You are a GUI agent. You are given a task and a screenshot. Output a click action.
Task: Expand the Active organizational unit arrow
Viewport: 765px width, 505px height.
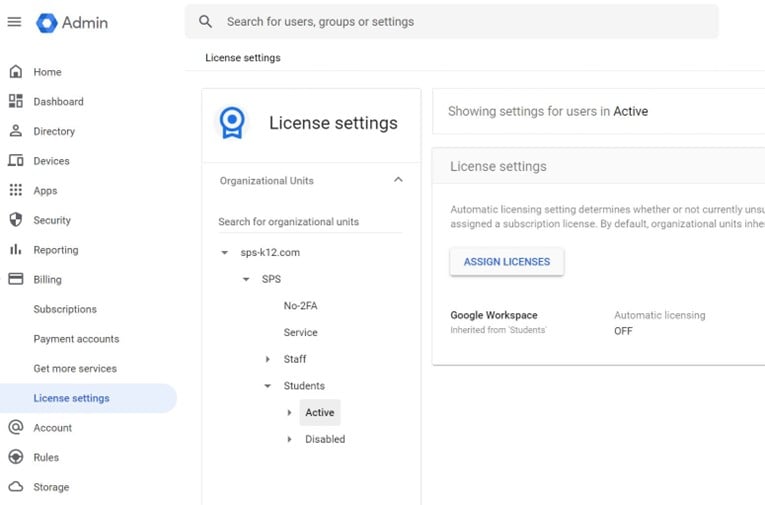[289, 413]
